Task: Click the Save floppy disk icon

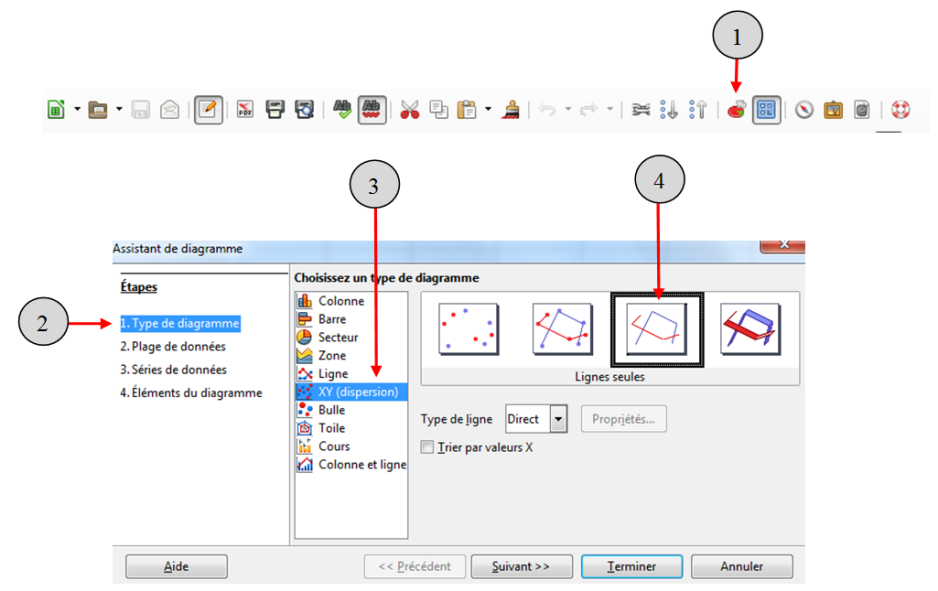Action: (141, 109)
